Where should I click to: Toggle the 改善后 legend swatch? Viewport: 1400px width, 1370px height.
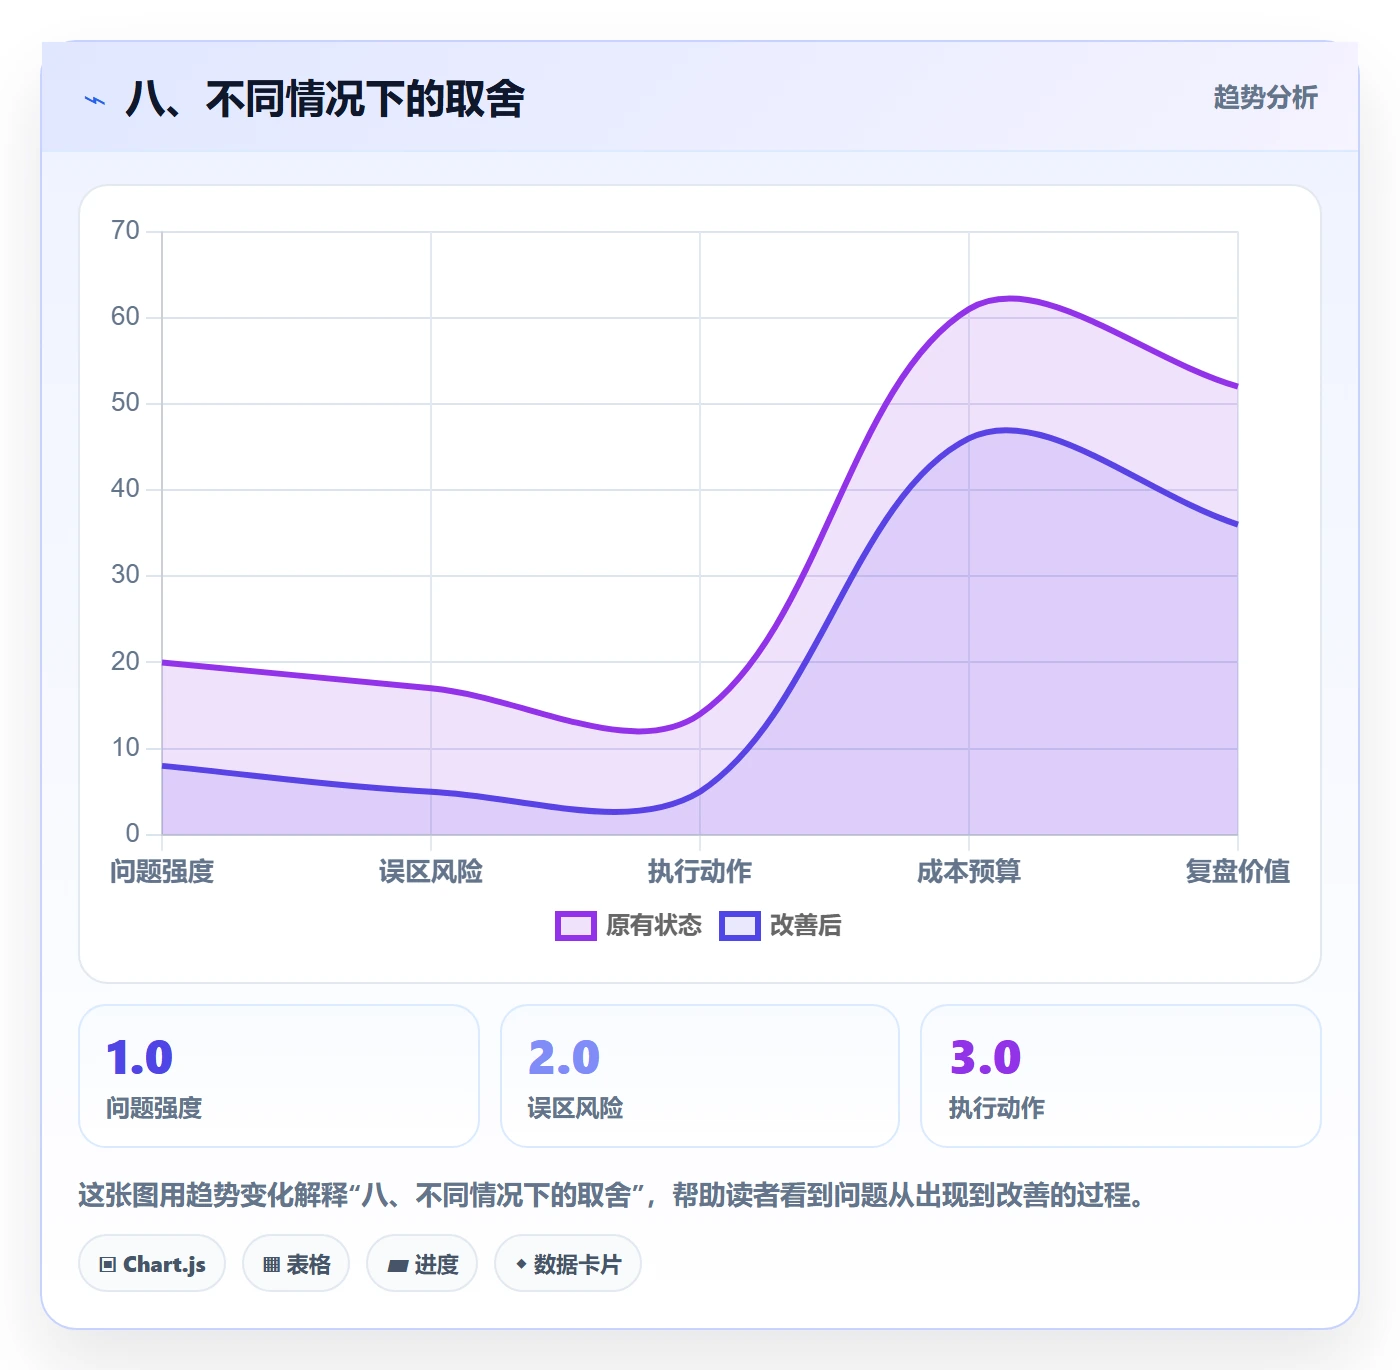(740, 926)
